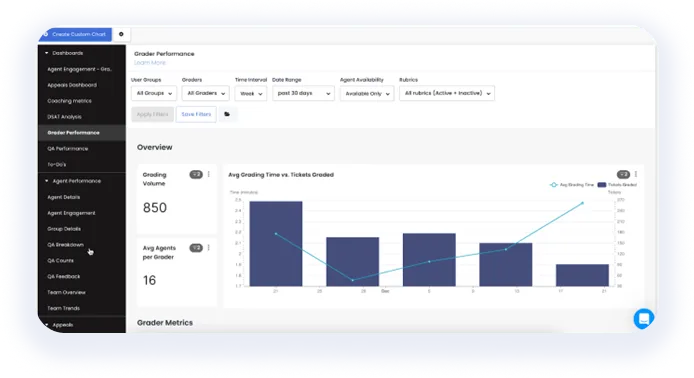
Task: Select Grader Performance in sidebar
Action: (73, 133)
